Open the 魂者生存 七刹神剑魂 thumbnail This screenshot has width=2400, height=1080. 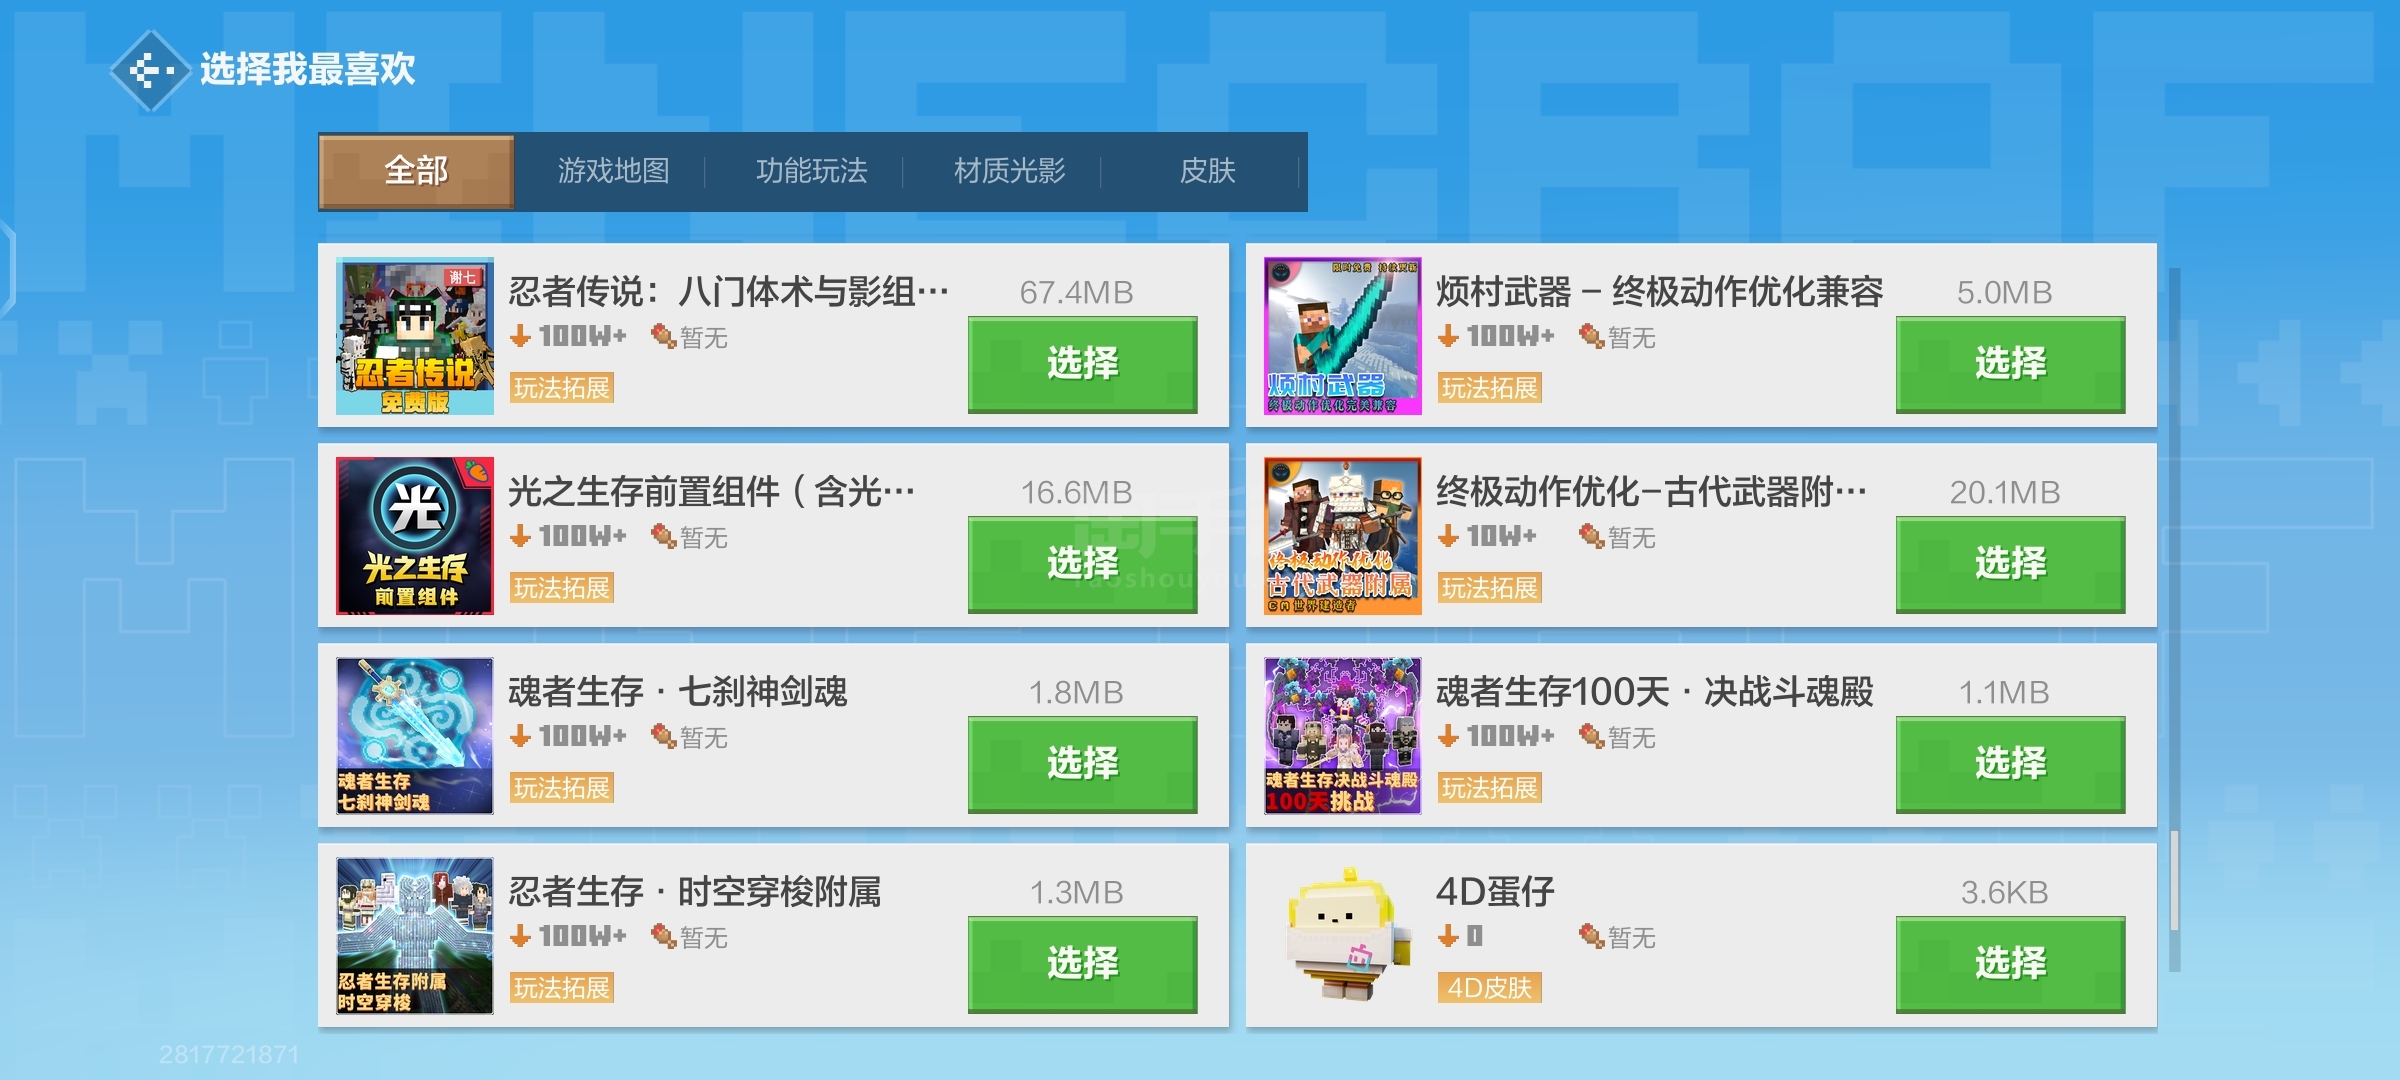415,736
